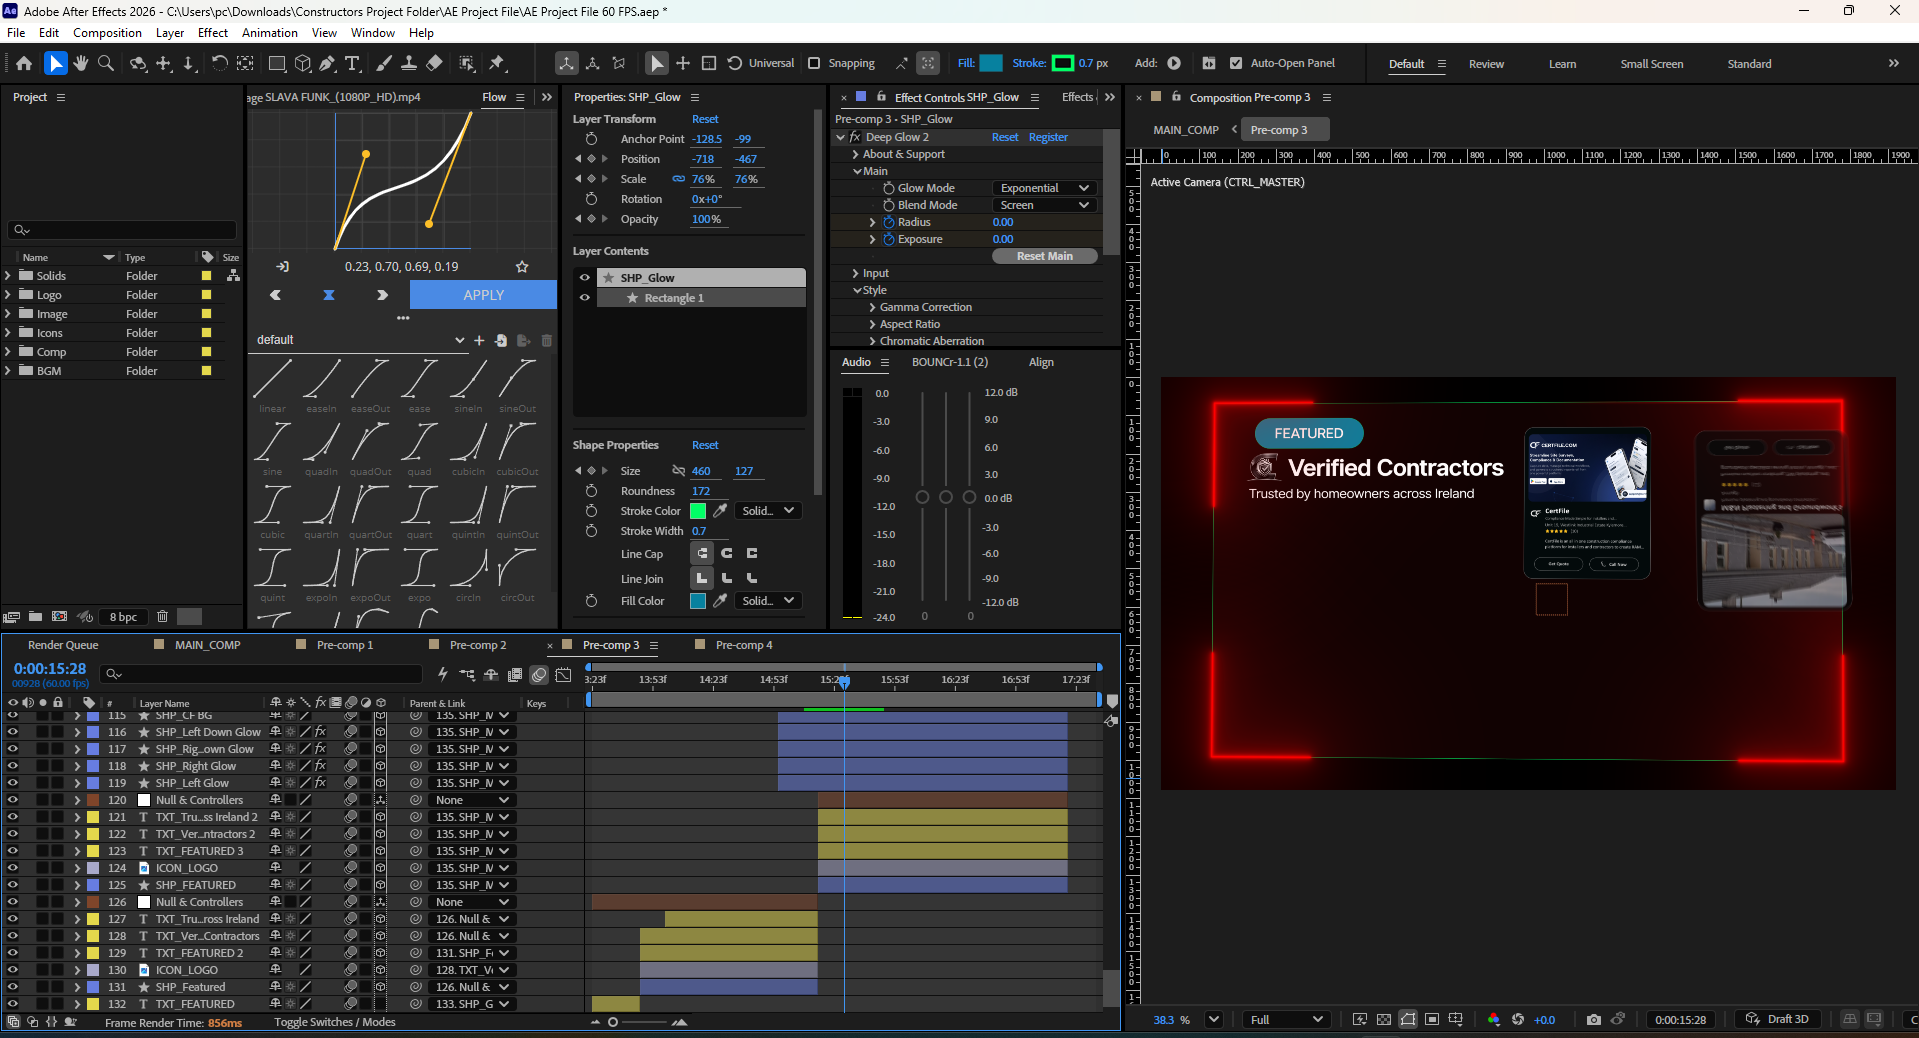Click the timeline layer search field
The image size is (1919, 1038).
click(262, 674)
